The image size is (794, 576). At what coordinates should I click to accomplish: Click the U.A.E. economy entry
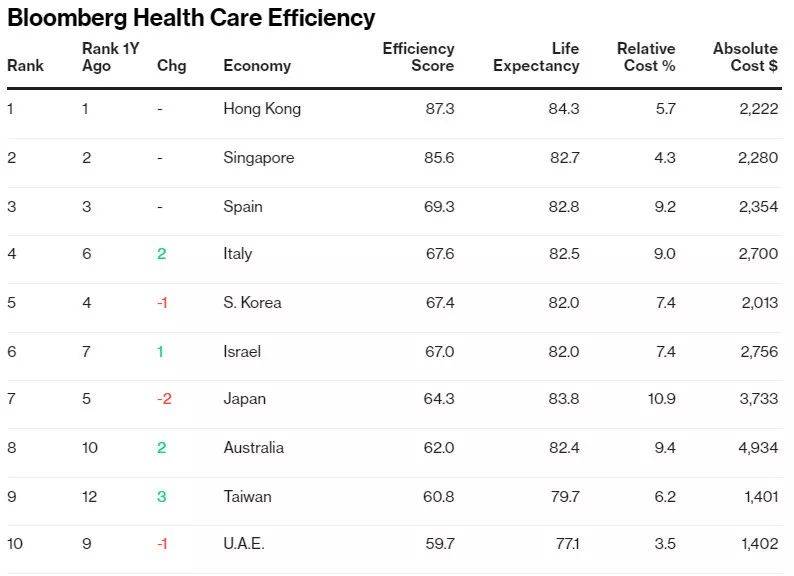[x=245, y=544]
